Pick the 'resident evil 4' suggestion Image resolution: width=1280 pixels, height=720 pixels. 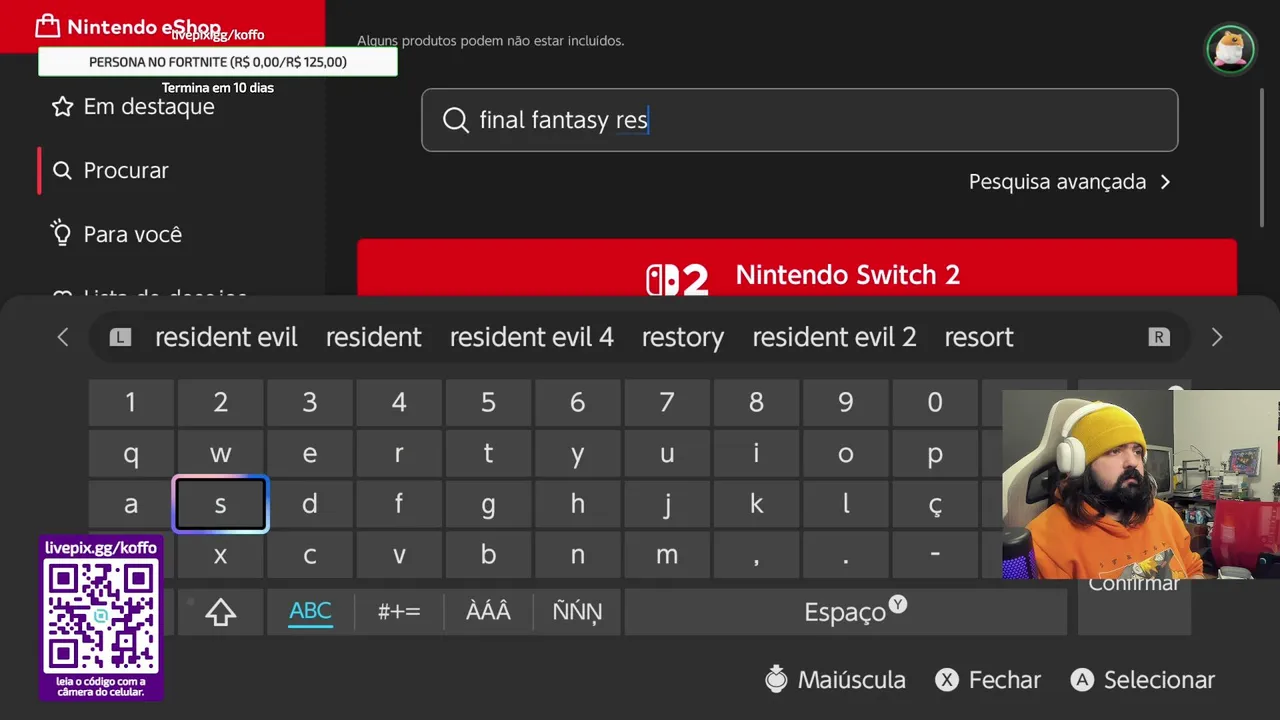(x=532, y=337)
